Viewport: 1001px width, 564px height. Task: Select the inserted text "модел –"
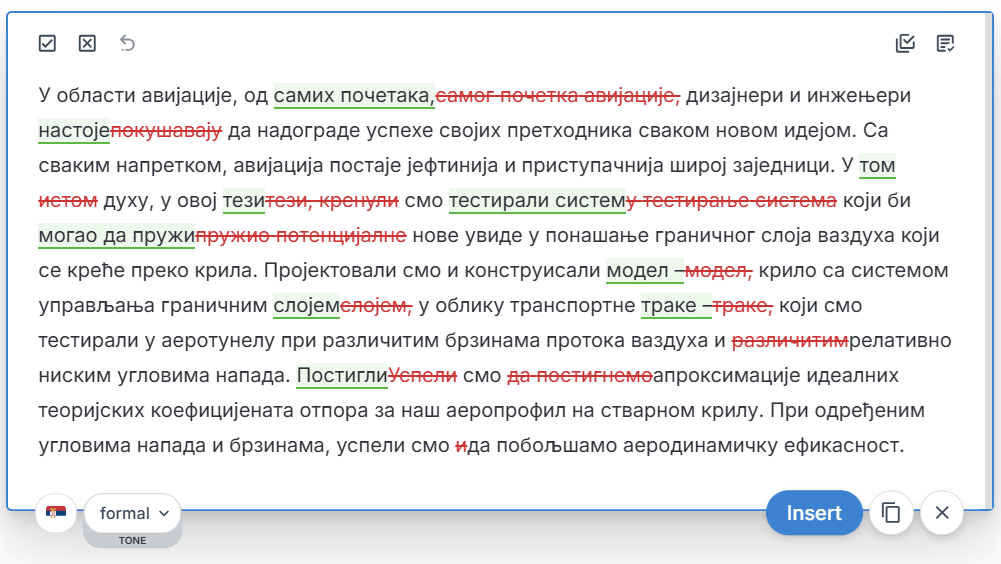click(644, 271)
